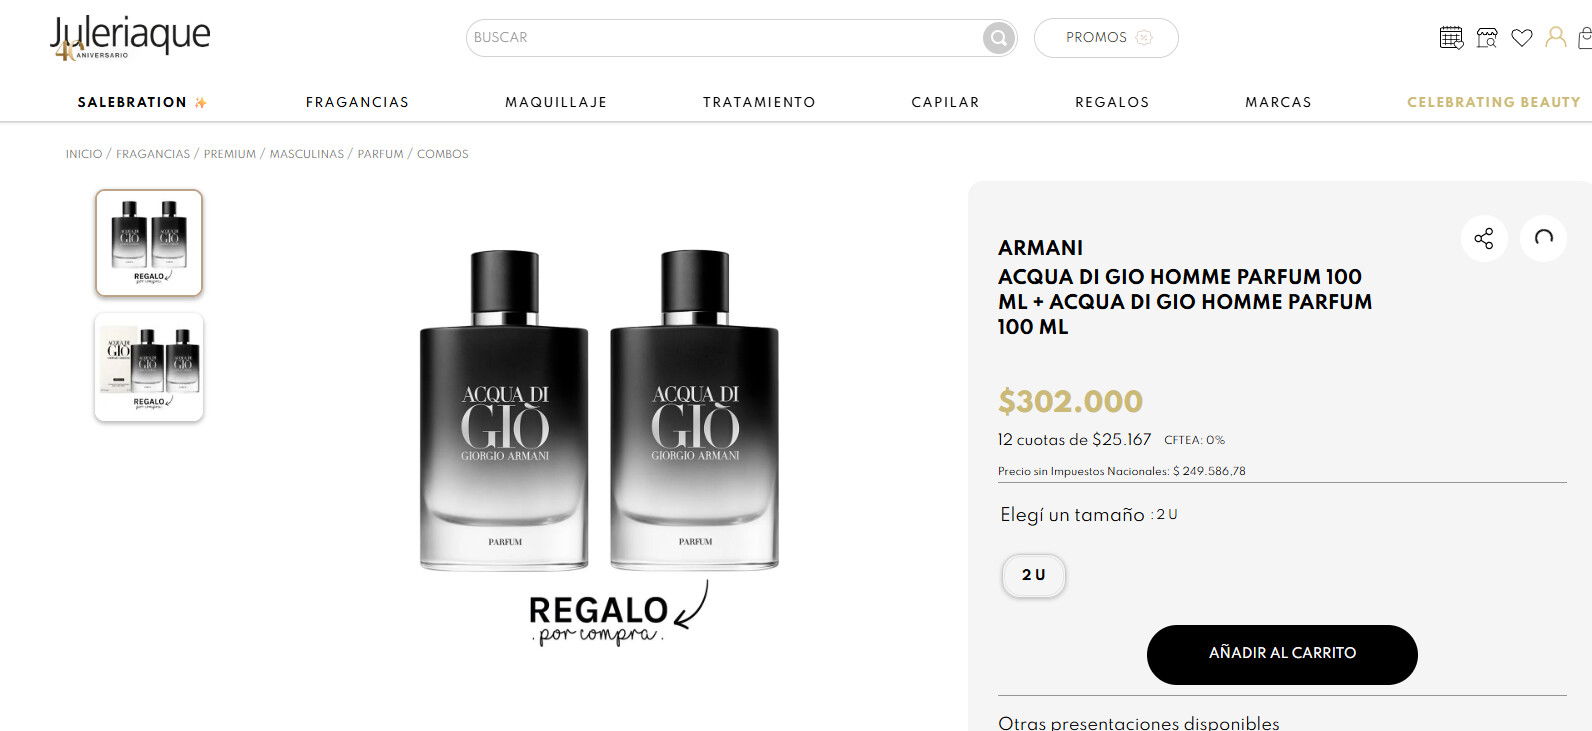Click the share product icon
The width and height of the screenshot is (1592, 731).
(x=1484, y=238)
